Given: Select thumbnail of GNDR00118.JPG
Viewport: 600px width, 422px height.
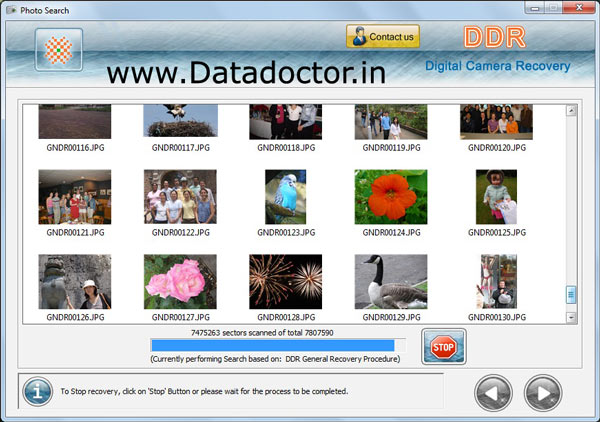Looking at the screenshot, I should click(x=285, y=122).
